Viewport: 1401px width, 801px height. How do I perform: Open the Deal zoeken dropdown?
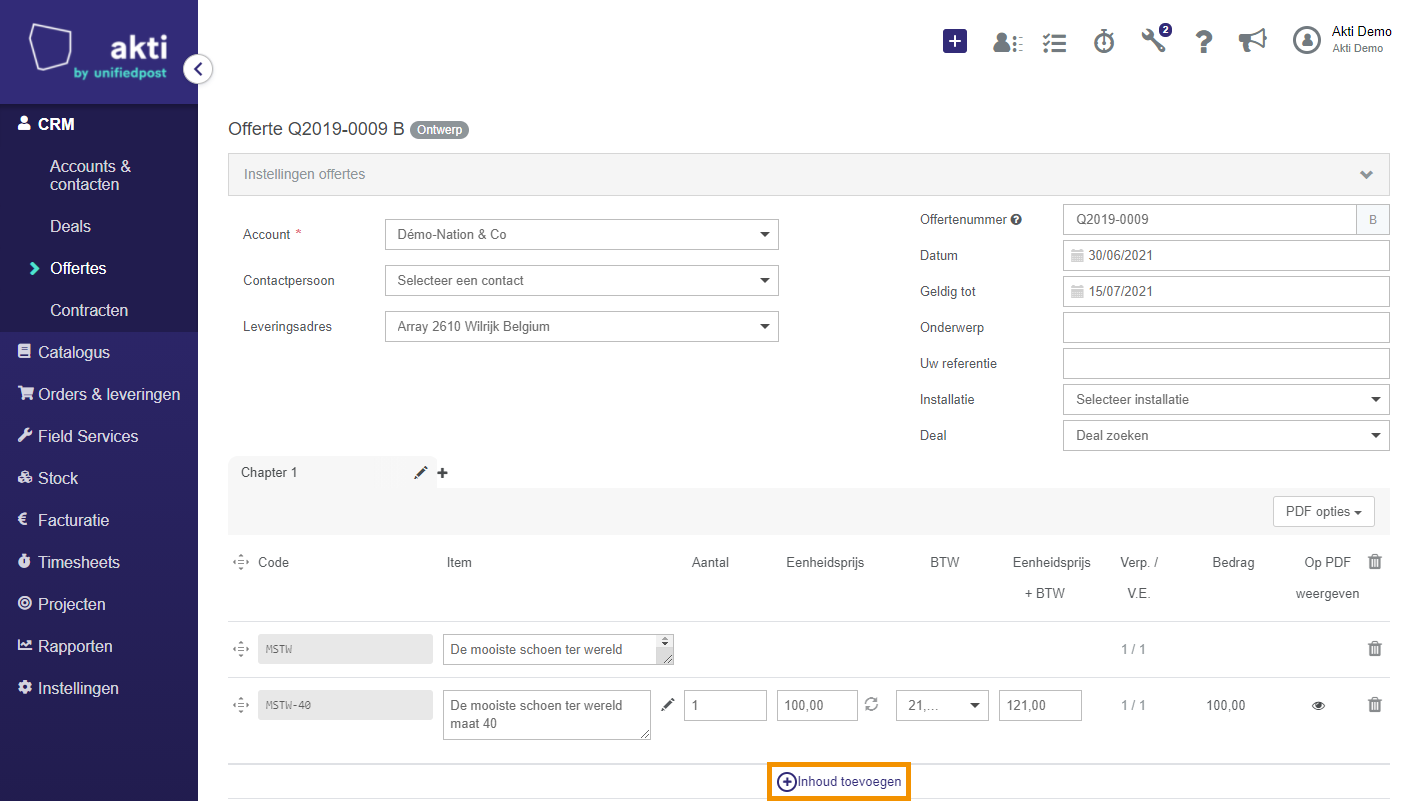[1226, 436]
